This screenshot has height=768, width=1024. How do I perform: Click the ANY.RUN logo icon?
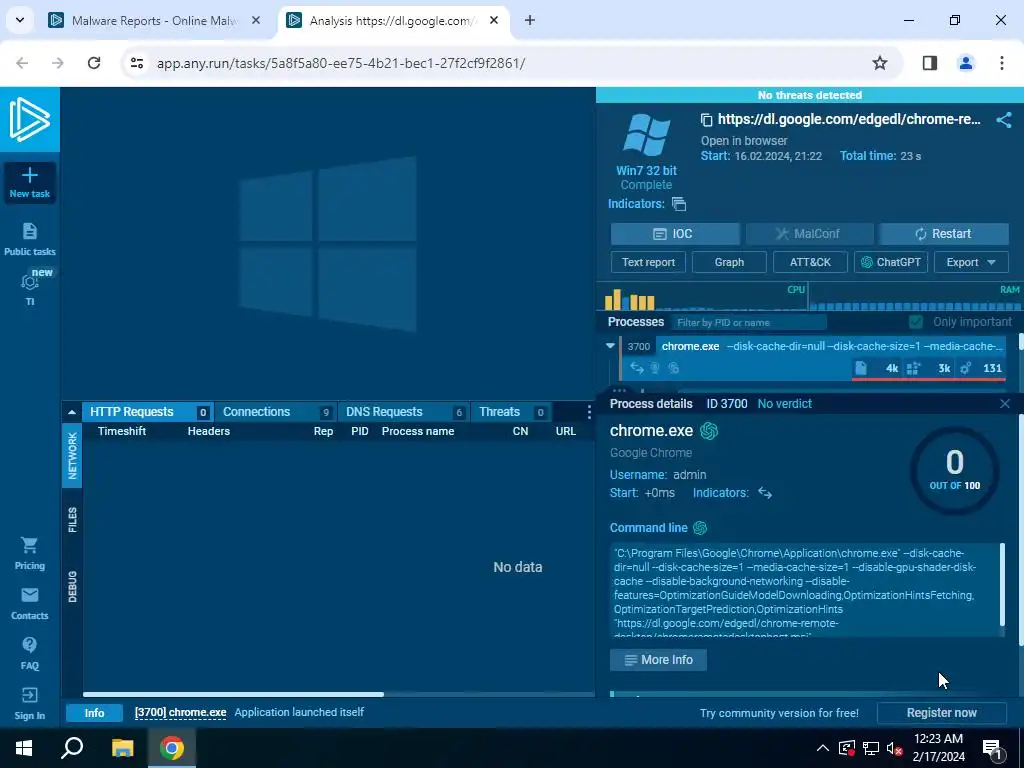point(29,120)
